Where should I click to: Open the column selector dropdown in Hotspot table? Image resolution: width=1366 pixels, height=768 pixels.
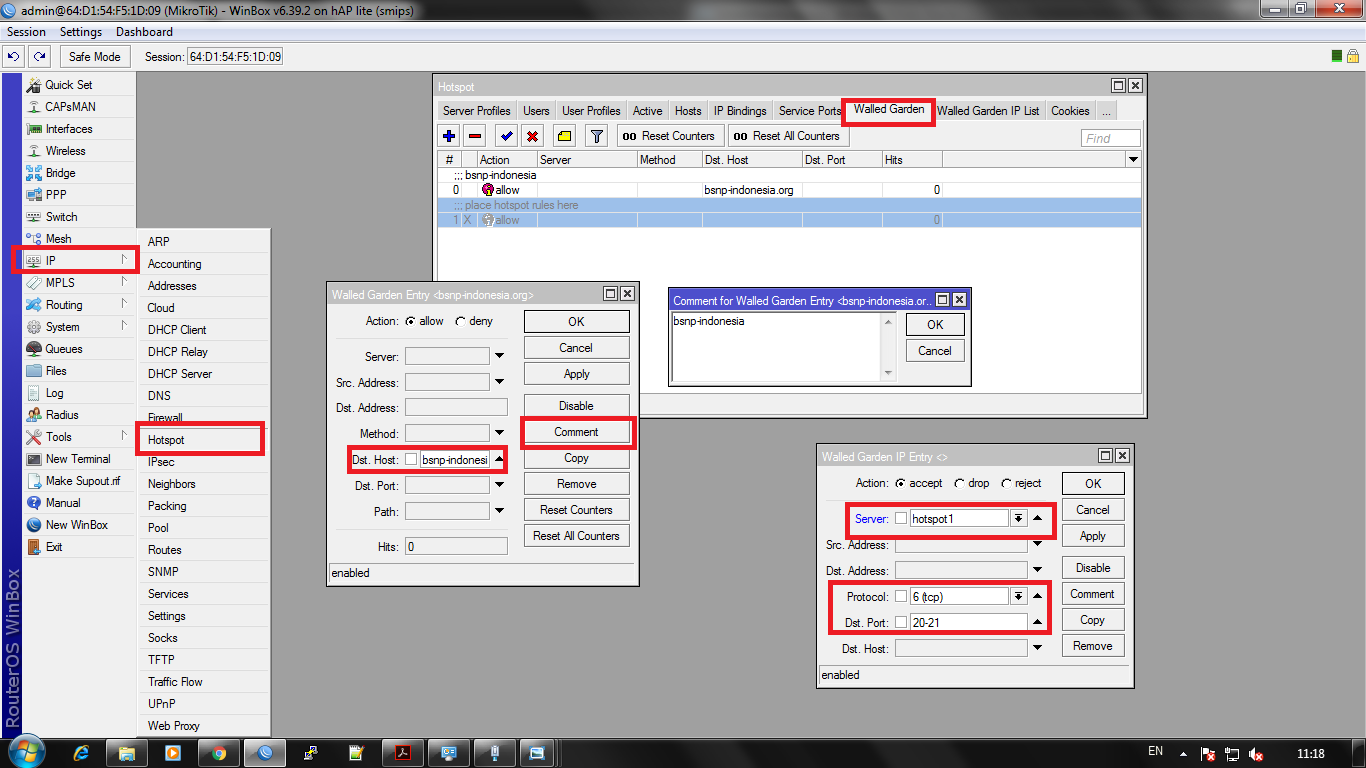coord(1133,160)
